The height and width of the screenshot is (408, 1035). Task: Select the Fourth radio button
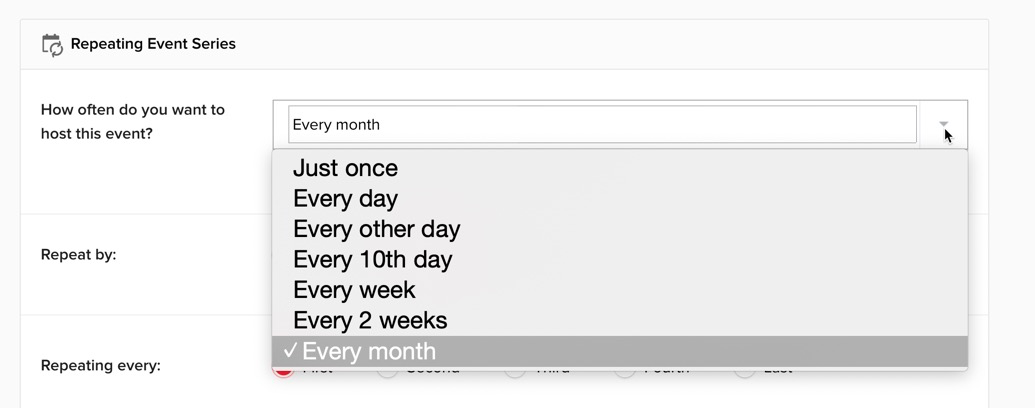(x=624, y=371)
